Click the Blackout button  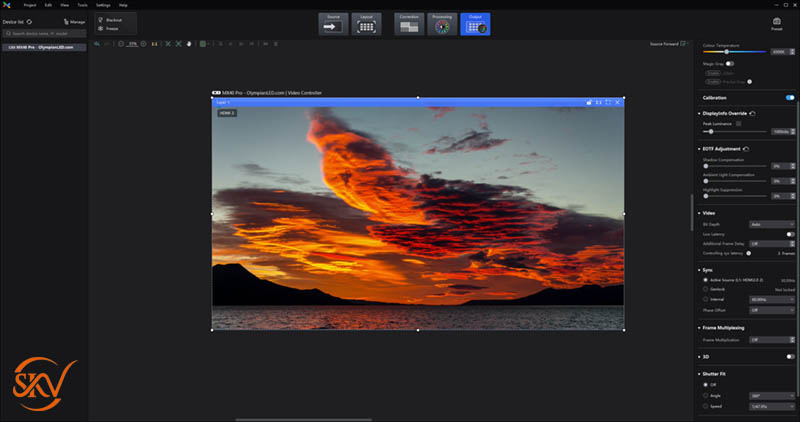112,20
